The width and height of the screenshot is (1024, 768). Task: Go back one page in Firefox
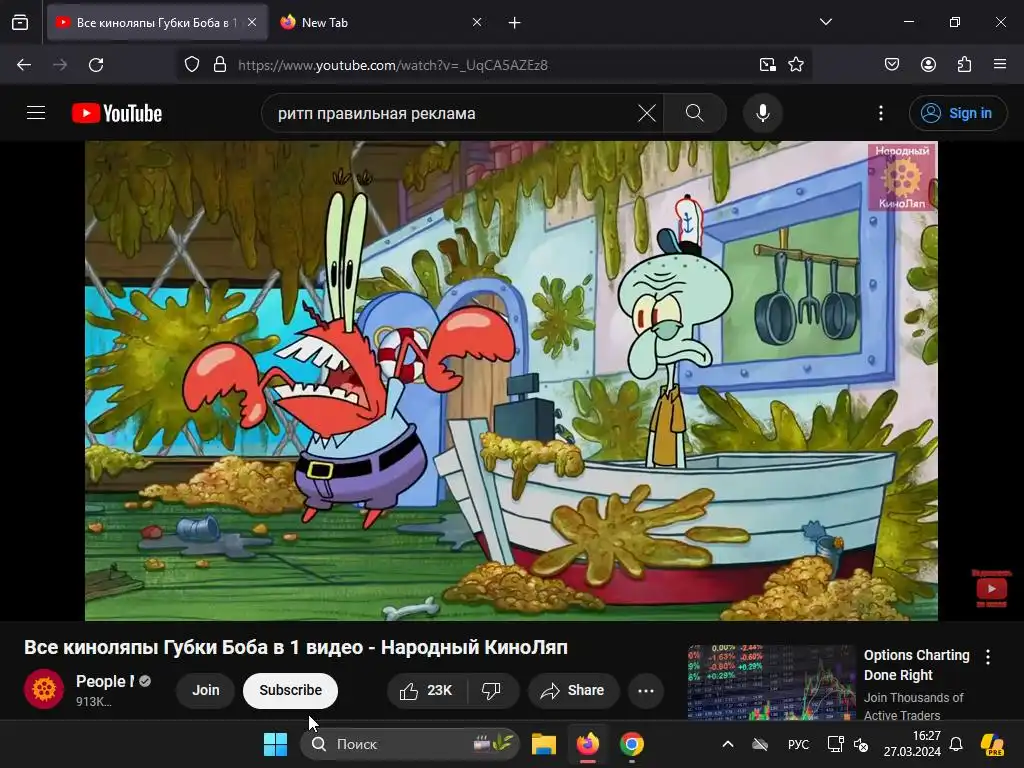pos(24,65)
